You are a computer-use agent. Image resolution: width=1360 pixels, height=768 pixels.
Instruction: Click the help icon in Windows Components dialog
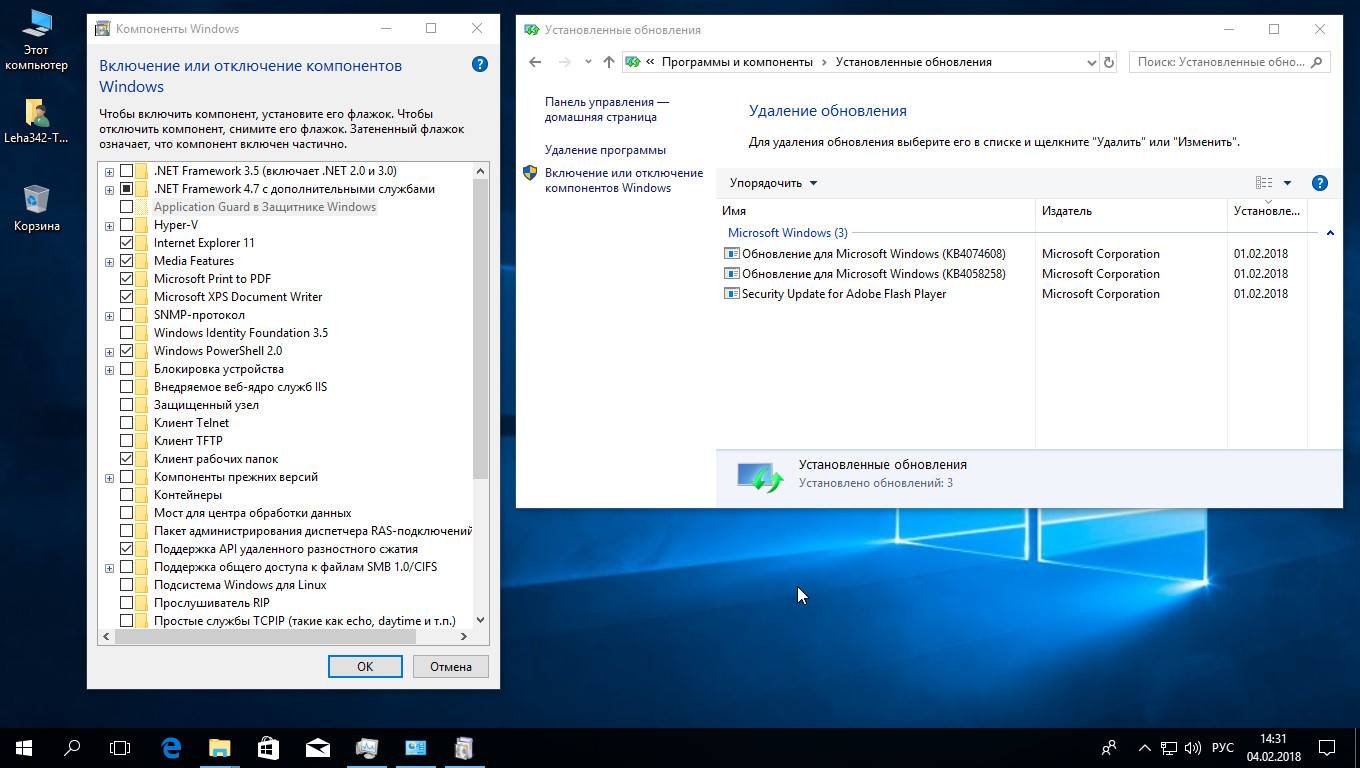tap(480, 64)
